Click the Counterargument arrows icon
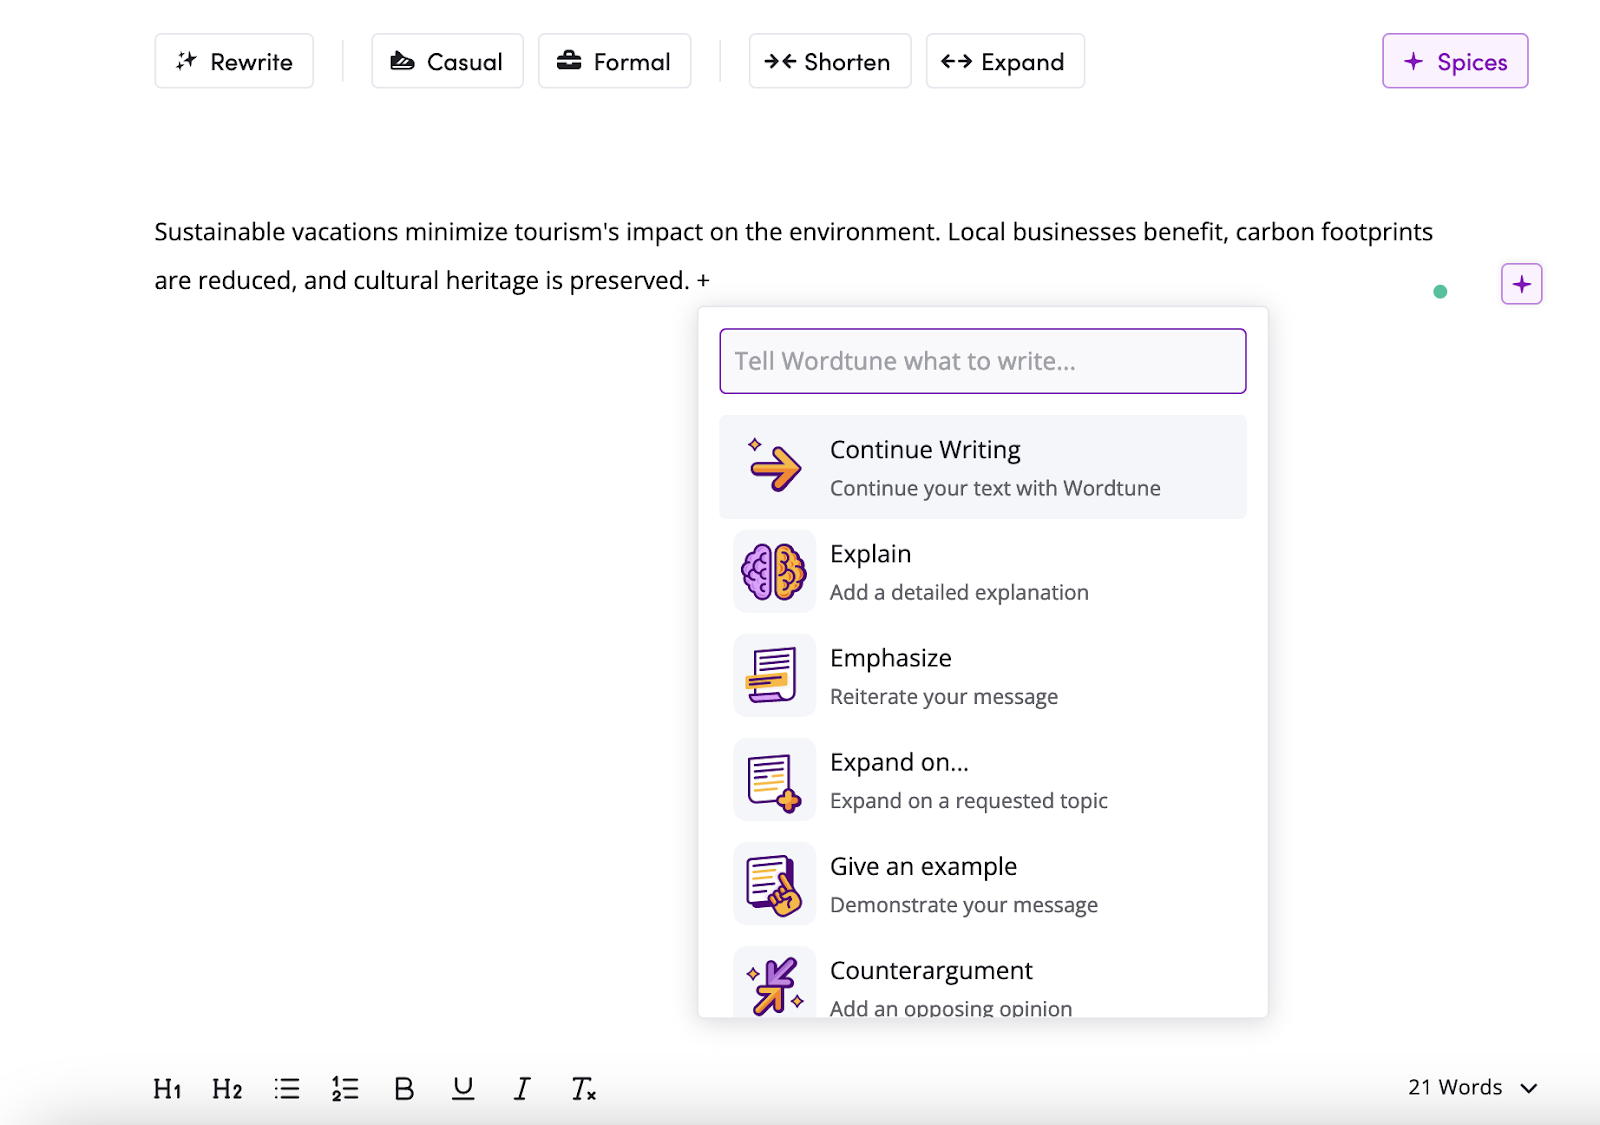Image resolution: width=1600 pixels, height=1125 pixels. (774, 984)
